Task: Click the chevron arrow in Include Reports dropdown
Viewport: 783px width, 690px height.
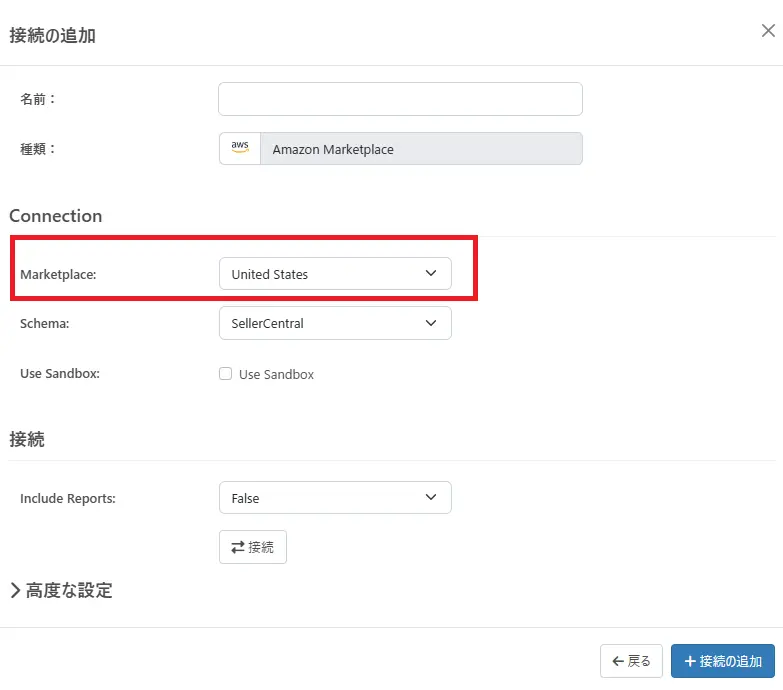Action: click(431, 497)
